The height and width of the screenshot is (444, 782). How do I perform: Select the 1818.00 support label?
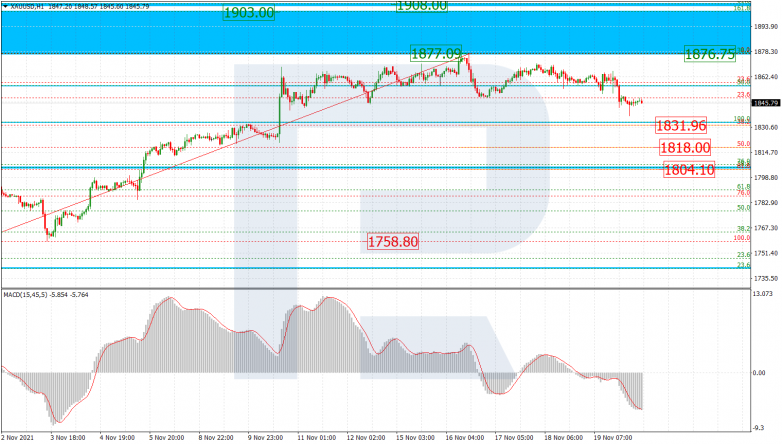685,148
